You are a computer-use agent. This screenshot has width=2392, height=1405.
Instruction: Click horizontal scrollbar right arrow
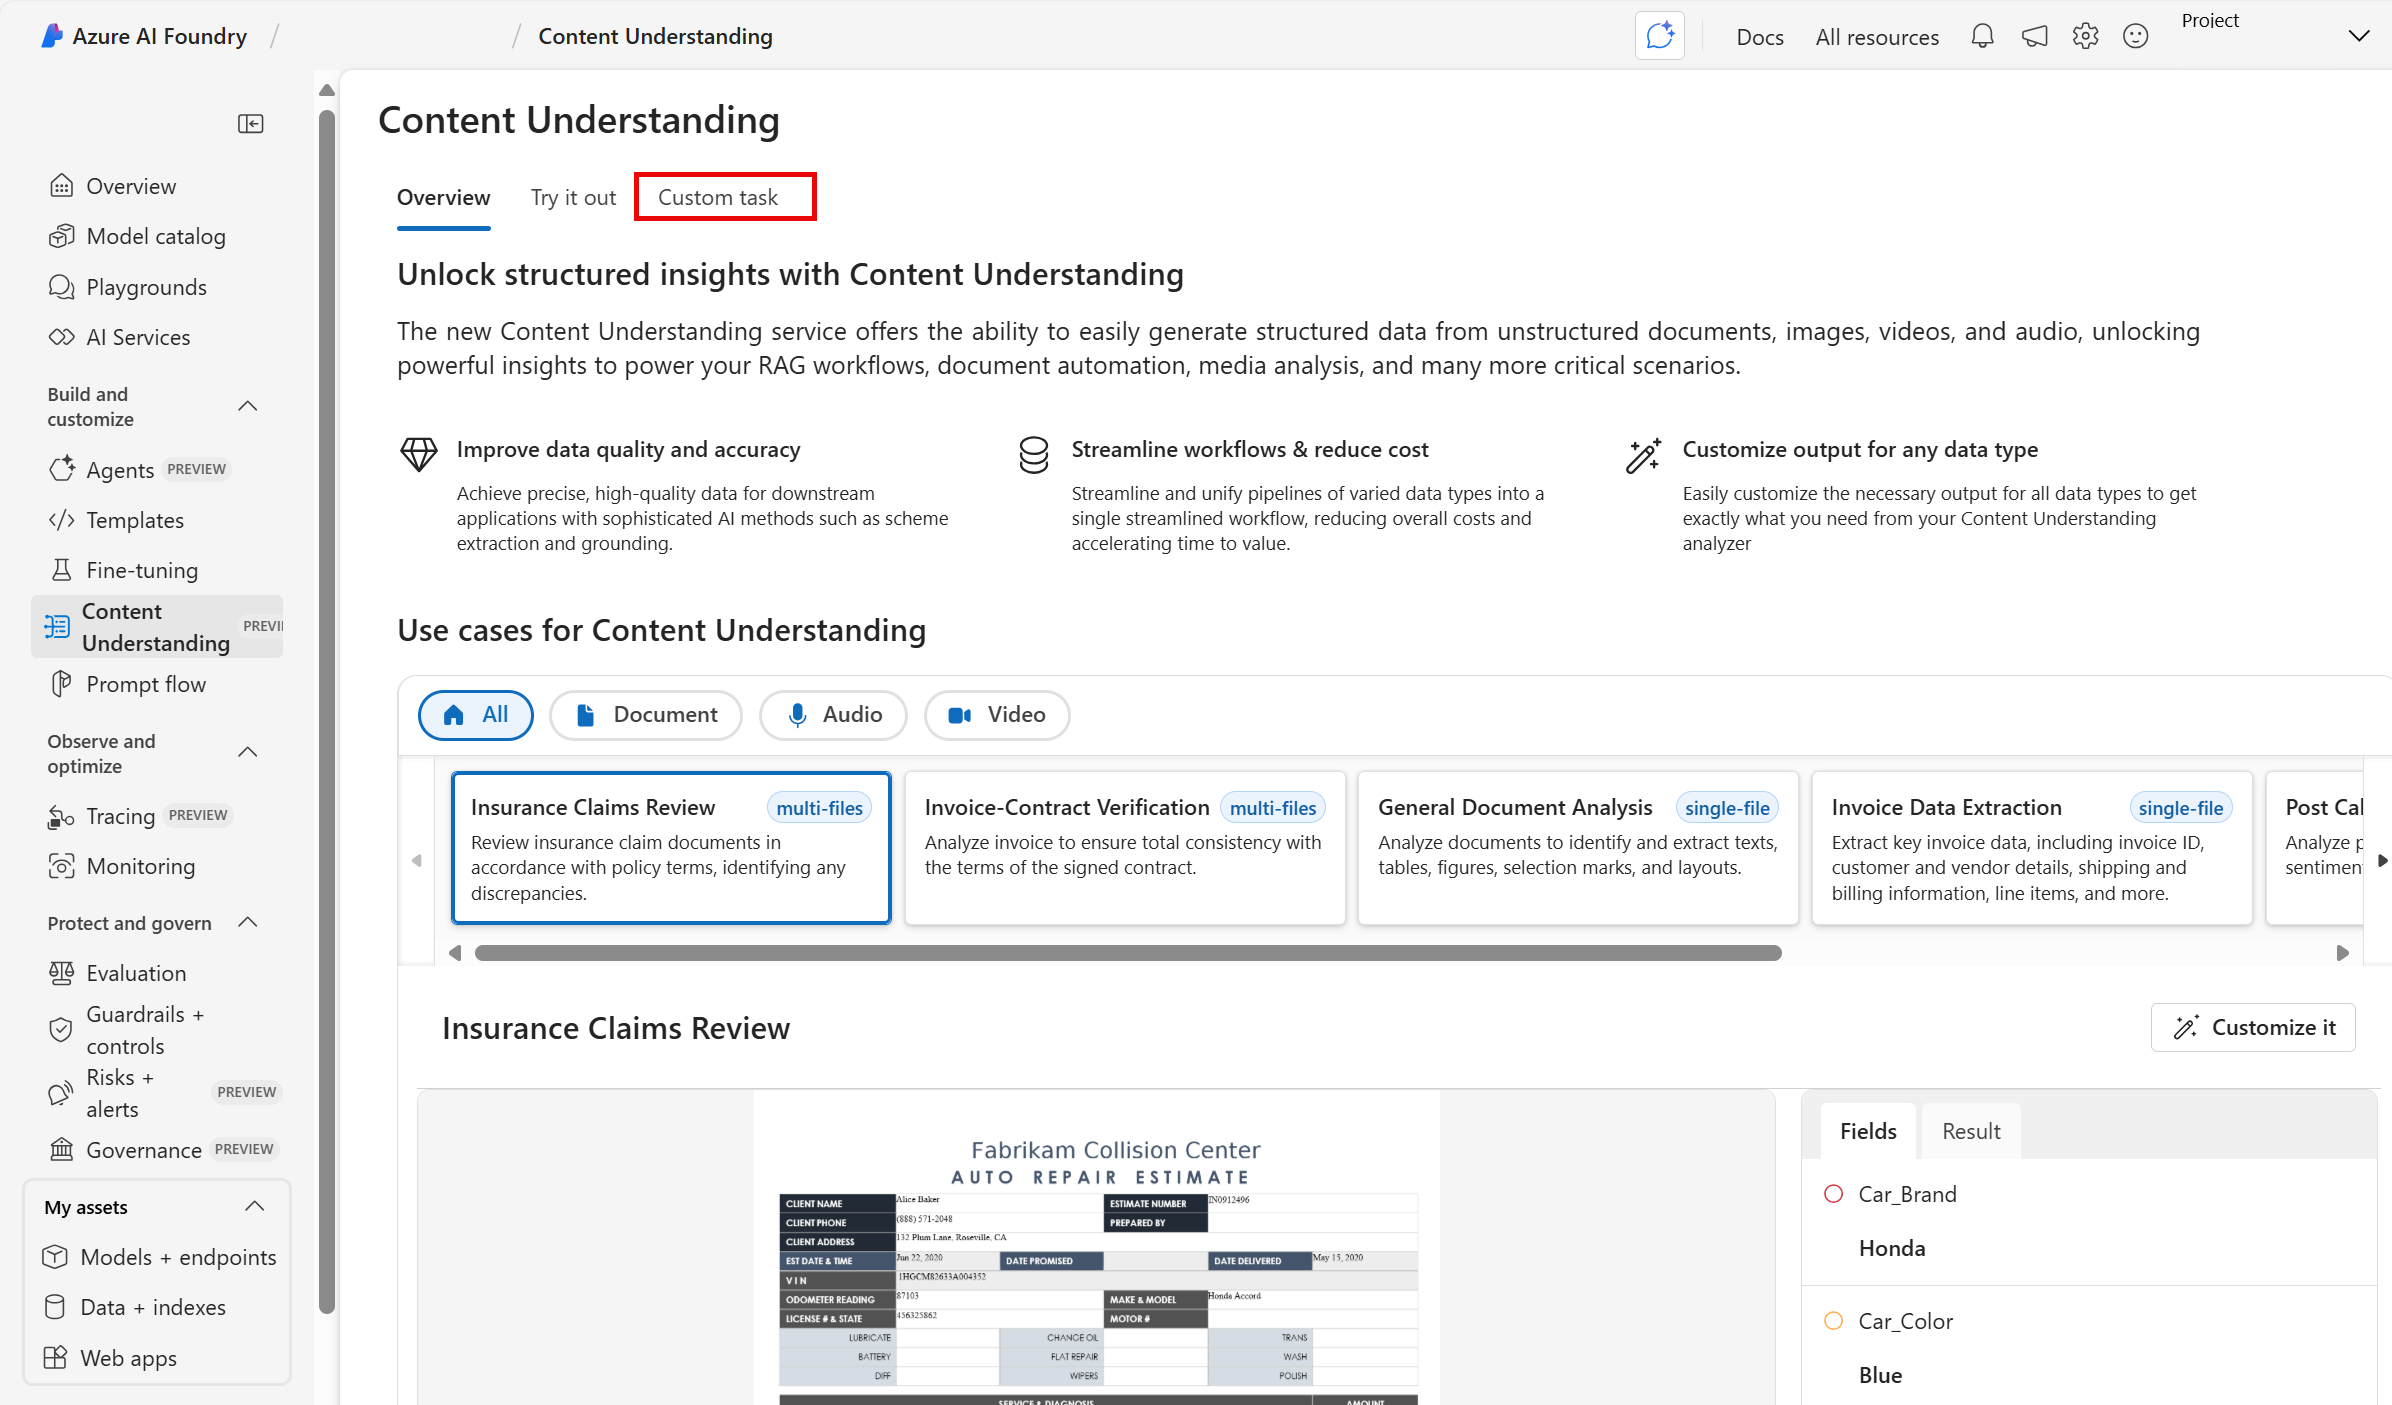(2342, 953)
